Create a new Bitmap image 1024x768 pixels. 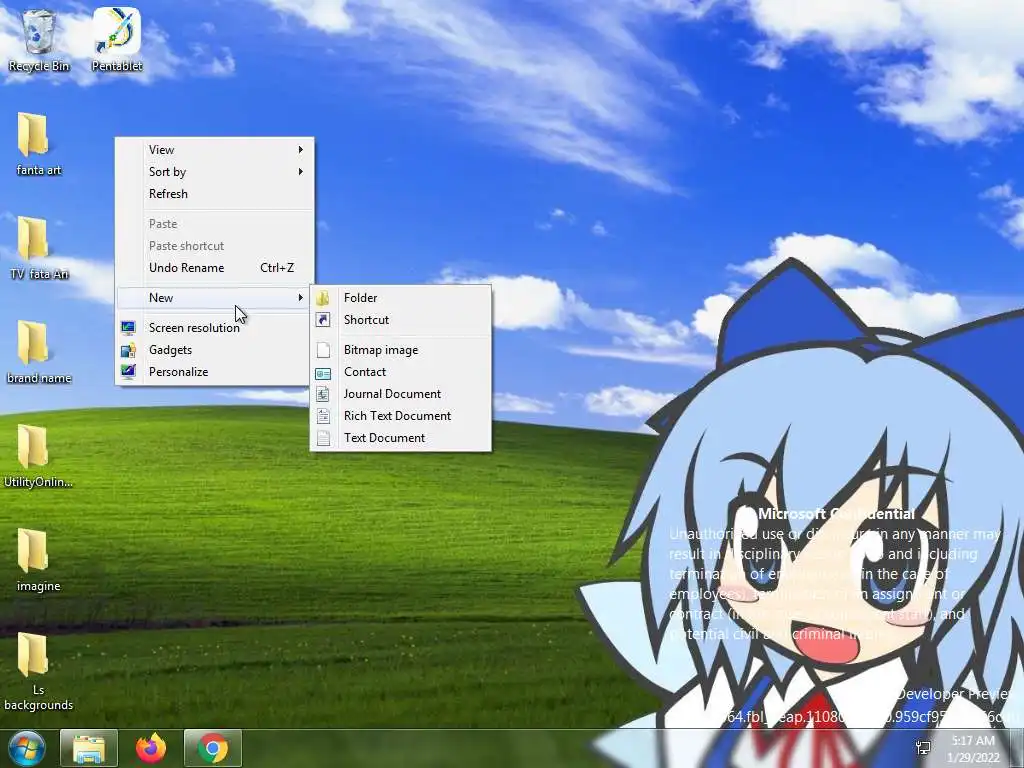coord(400,350)
